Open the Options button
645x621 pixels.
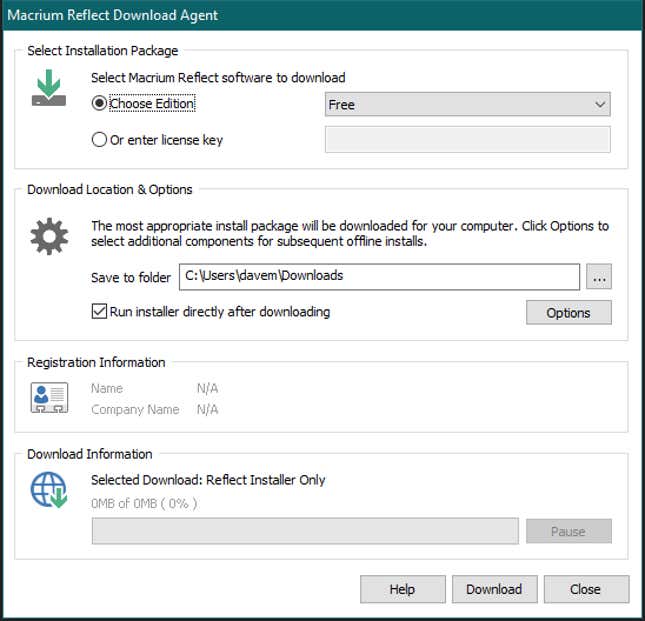568,313
